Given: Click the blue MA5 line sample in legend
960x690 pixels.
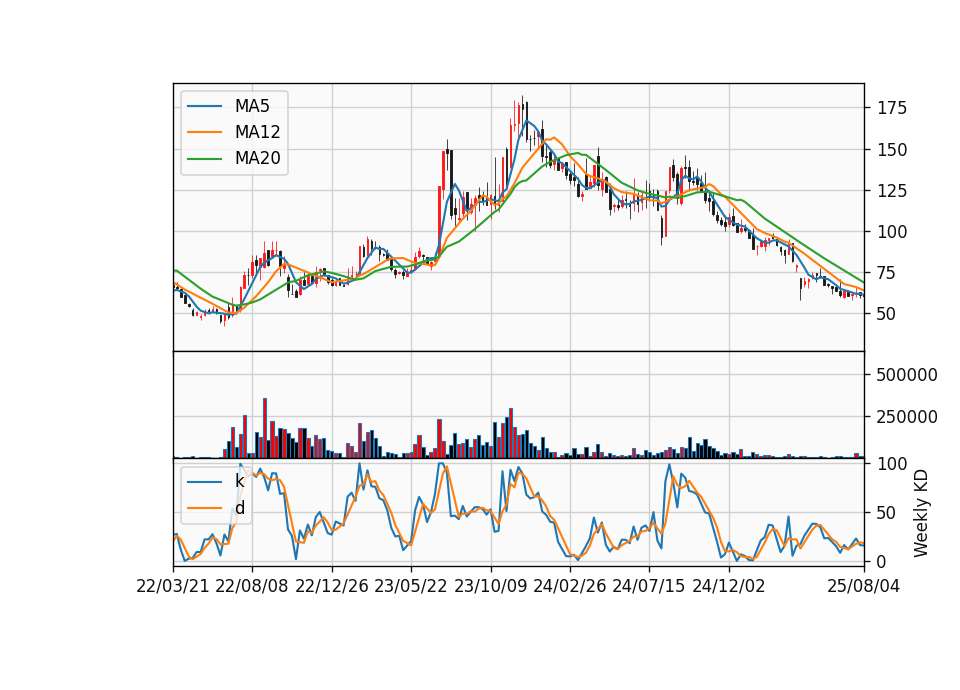Looking at the screenshot, I should (x=204, y=106).
